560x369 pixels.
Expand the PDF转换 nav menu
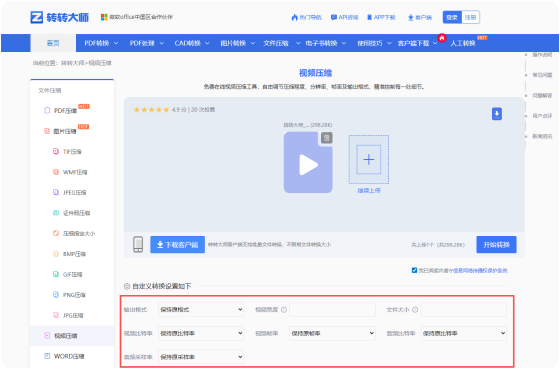tap(101, 43)
